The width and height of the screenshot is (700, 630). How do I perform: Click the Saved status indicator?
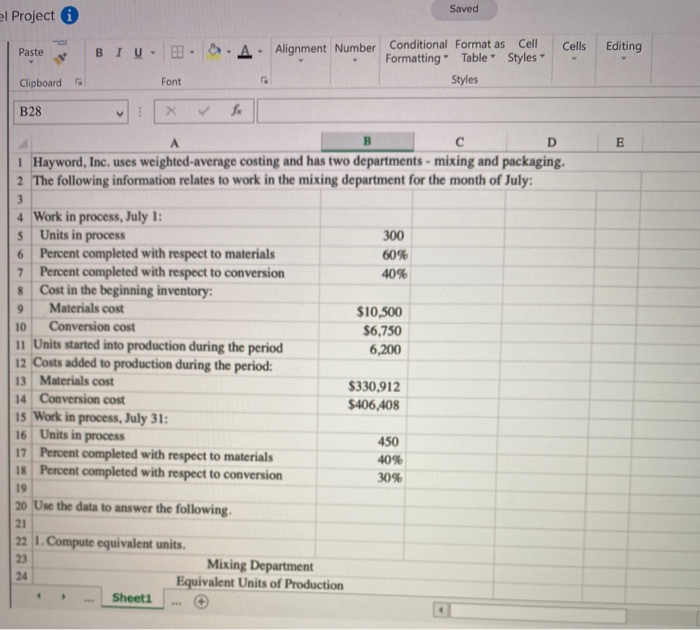point(464,9)
